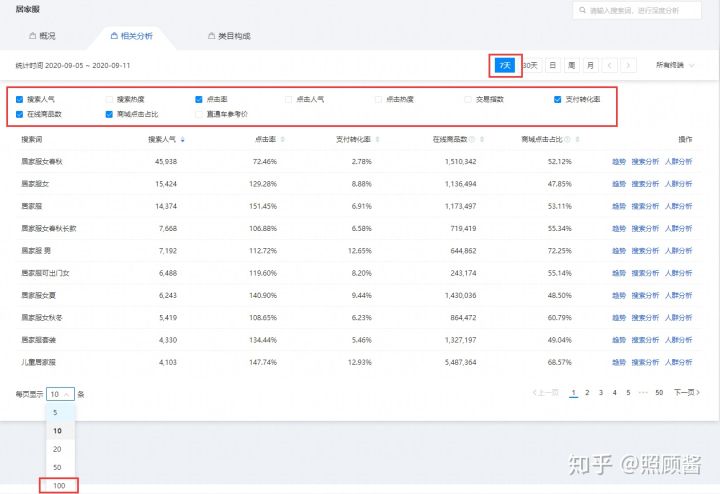
Task: Open 搜索分析 link for 居家服女秋冬
Action: [645, 318]
